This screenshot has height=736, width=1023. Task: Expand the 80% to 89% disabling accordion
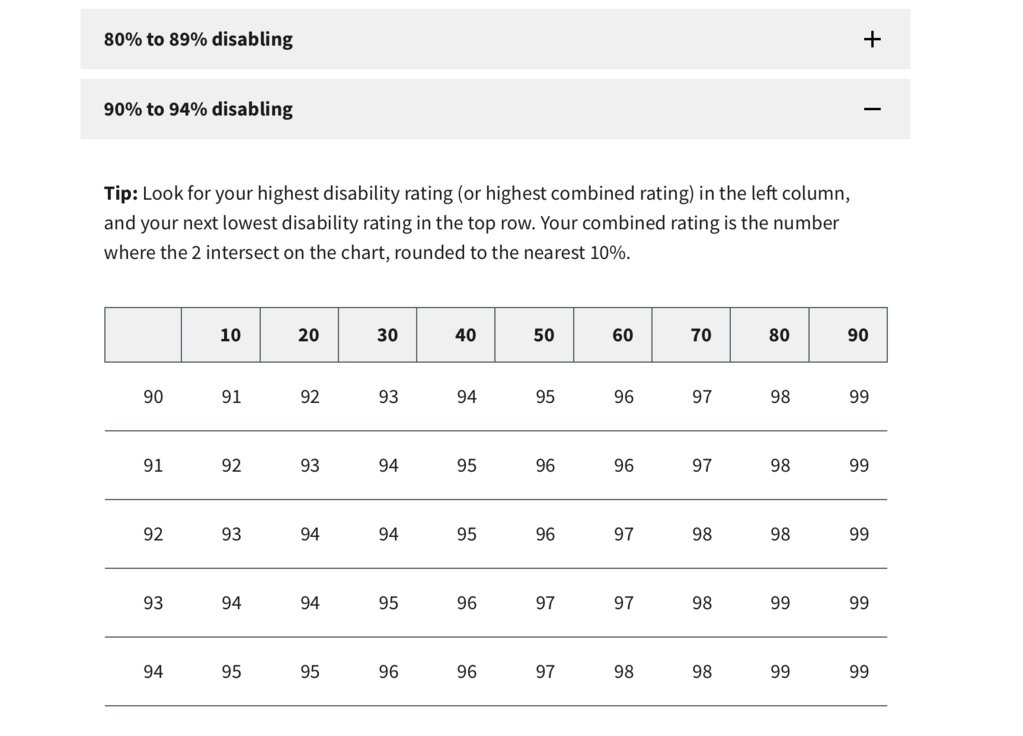coord(495,39)
